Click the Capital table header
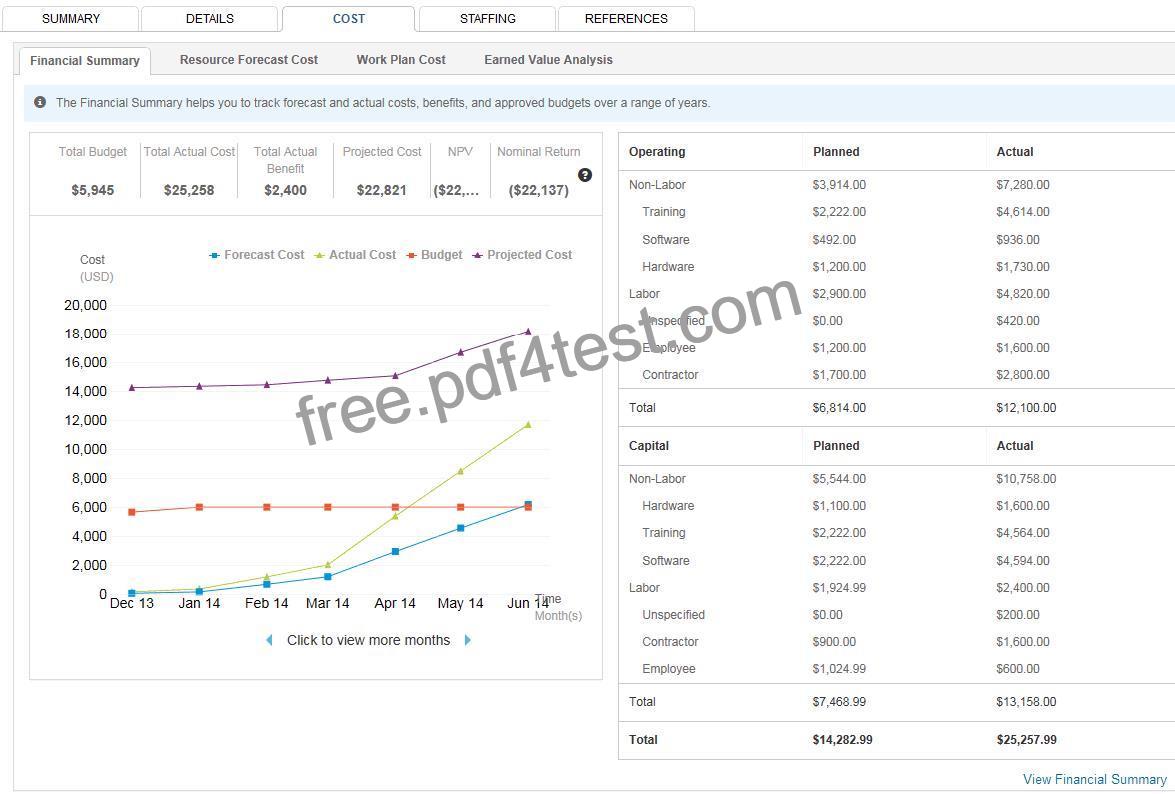 coord(649,446)
